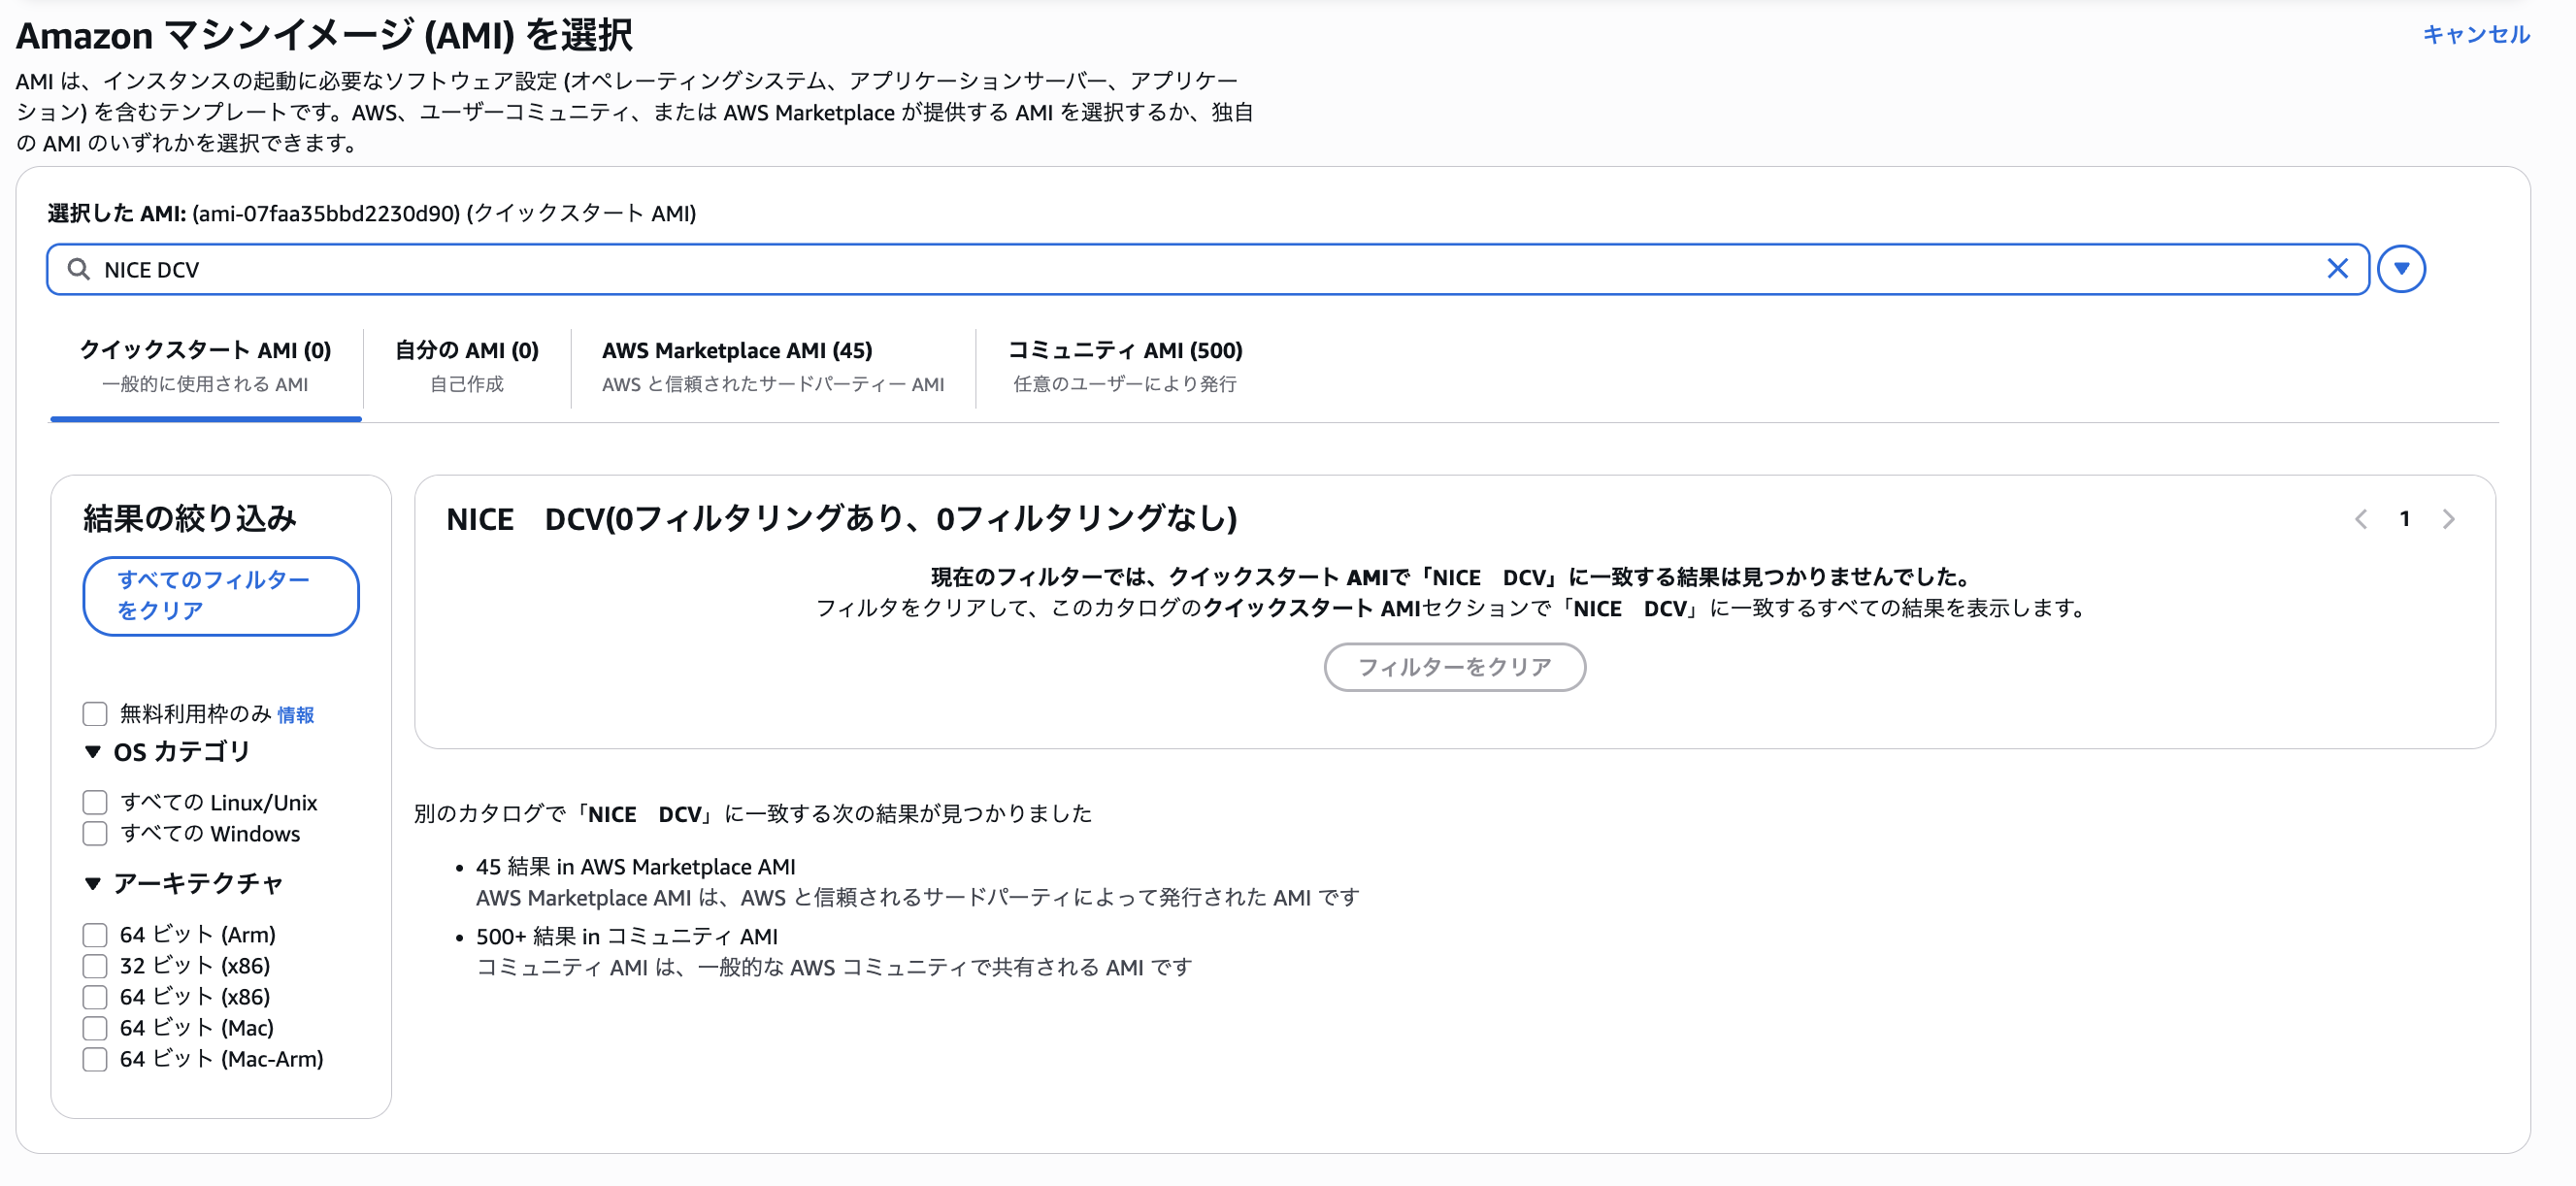Select 64 ビット (x86) architecture

click(x=95, y=997)
